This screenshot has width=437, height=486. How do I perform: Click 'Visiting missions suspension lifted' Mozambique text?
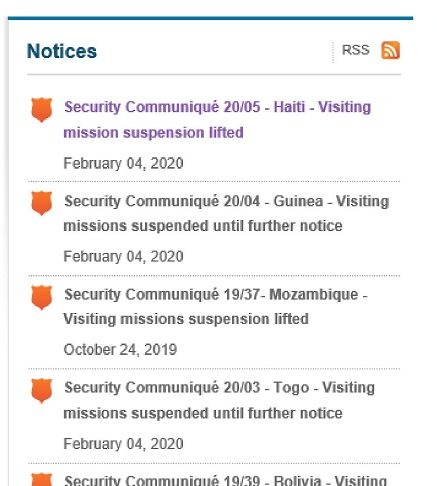click(x=186, y=319)
